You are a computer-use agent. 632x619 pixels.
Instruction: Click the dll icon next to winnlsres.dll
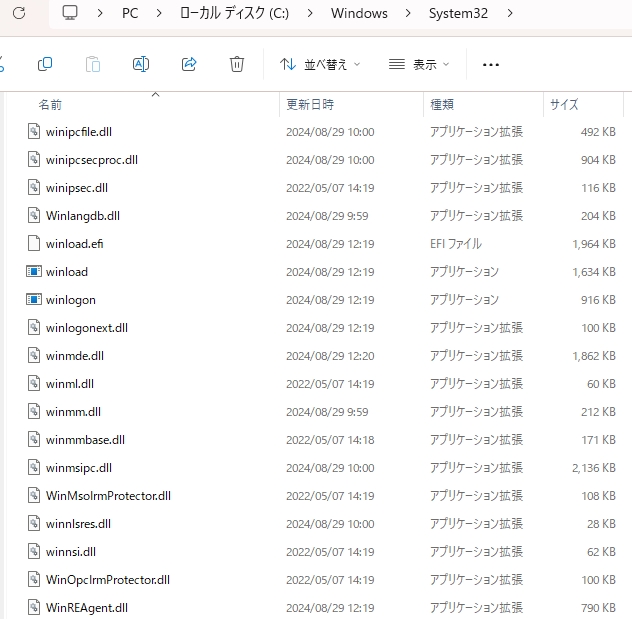click(x=34, y=523)
